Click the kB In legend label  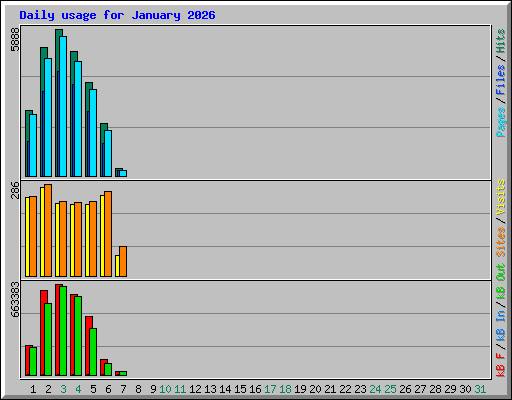501,325
